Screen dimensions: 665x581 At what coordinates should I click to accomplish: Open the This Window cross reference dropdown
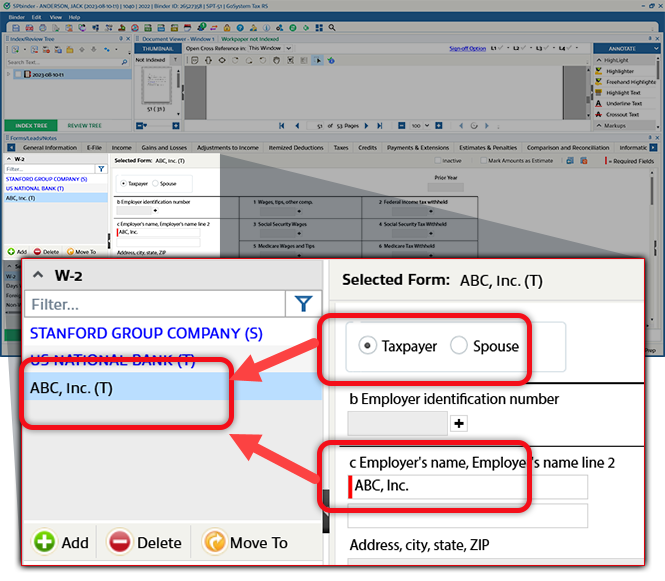tap(288, 48)
